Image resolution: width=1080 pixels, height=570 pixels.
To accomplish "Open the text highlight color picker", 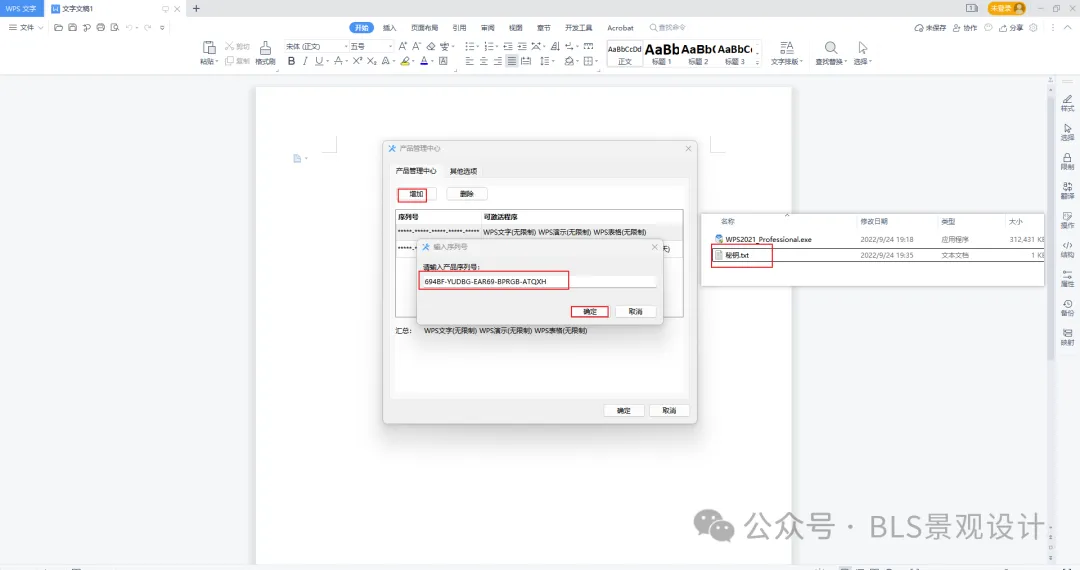I will click(406, 61).
